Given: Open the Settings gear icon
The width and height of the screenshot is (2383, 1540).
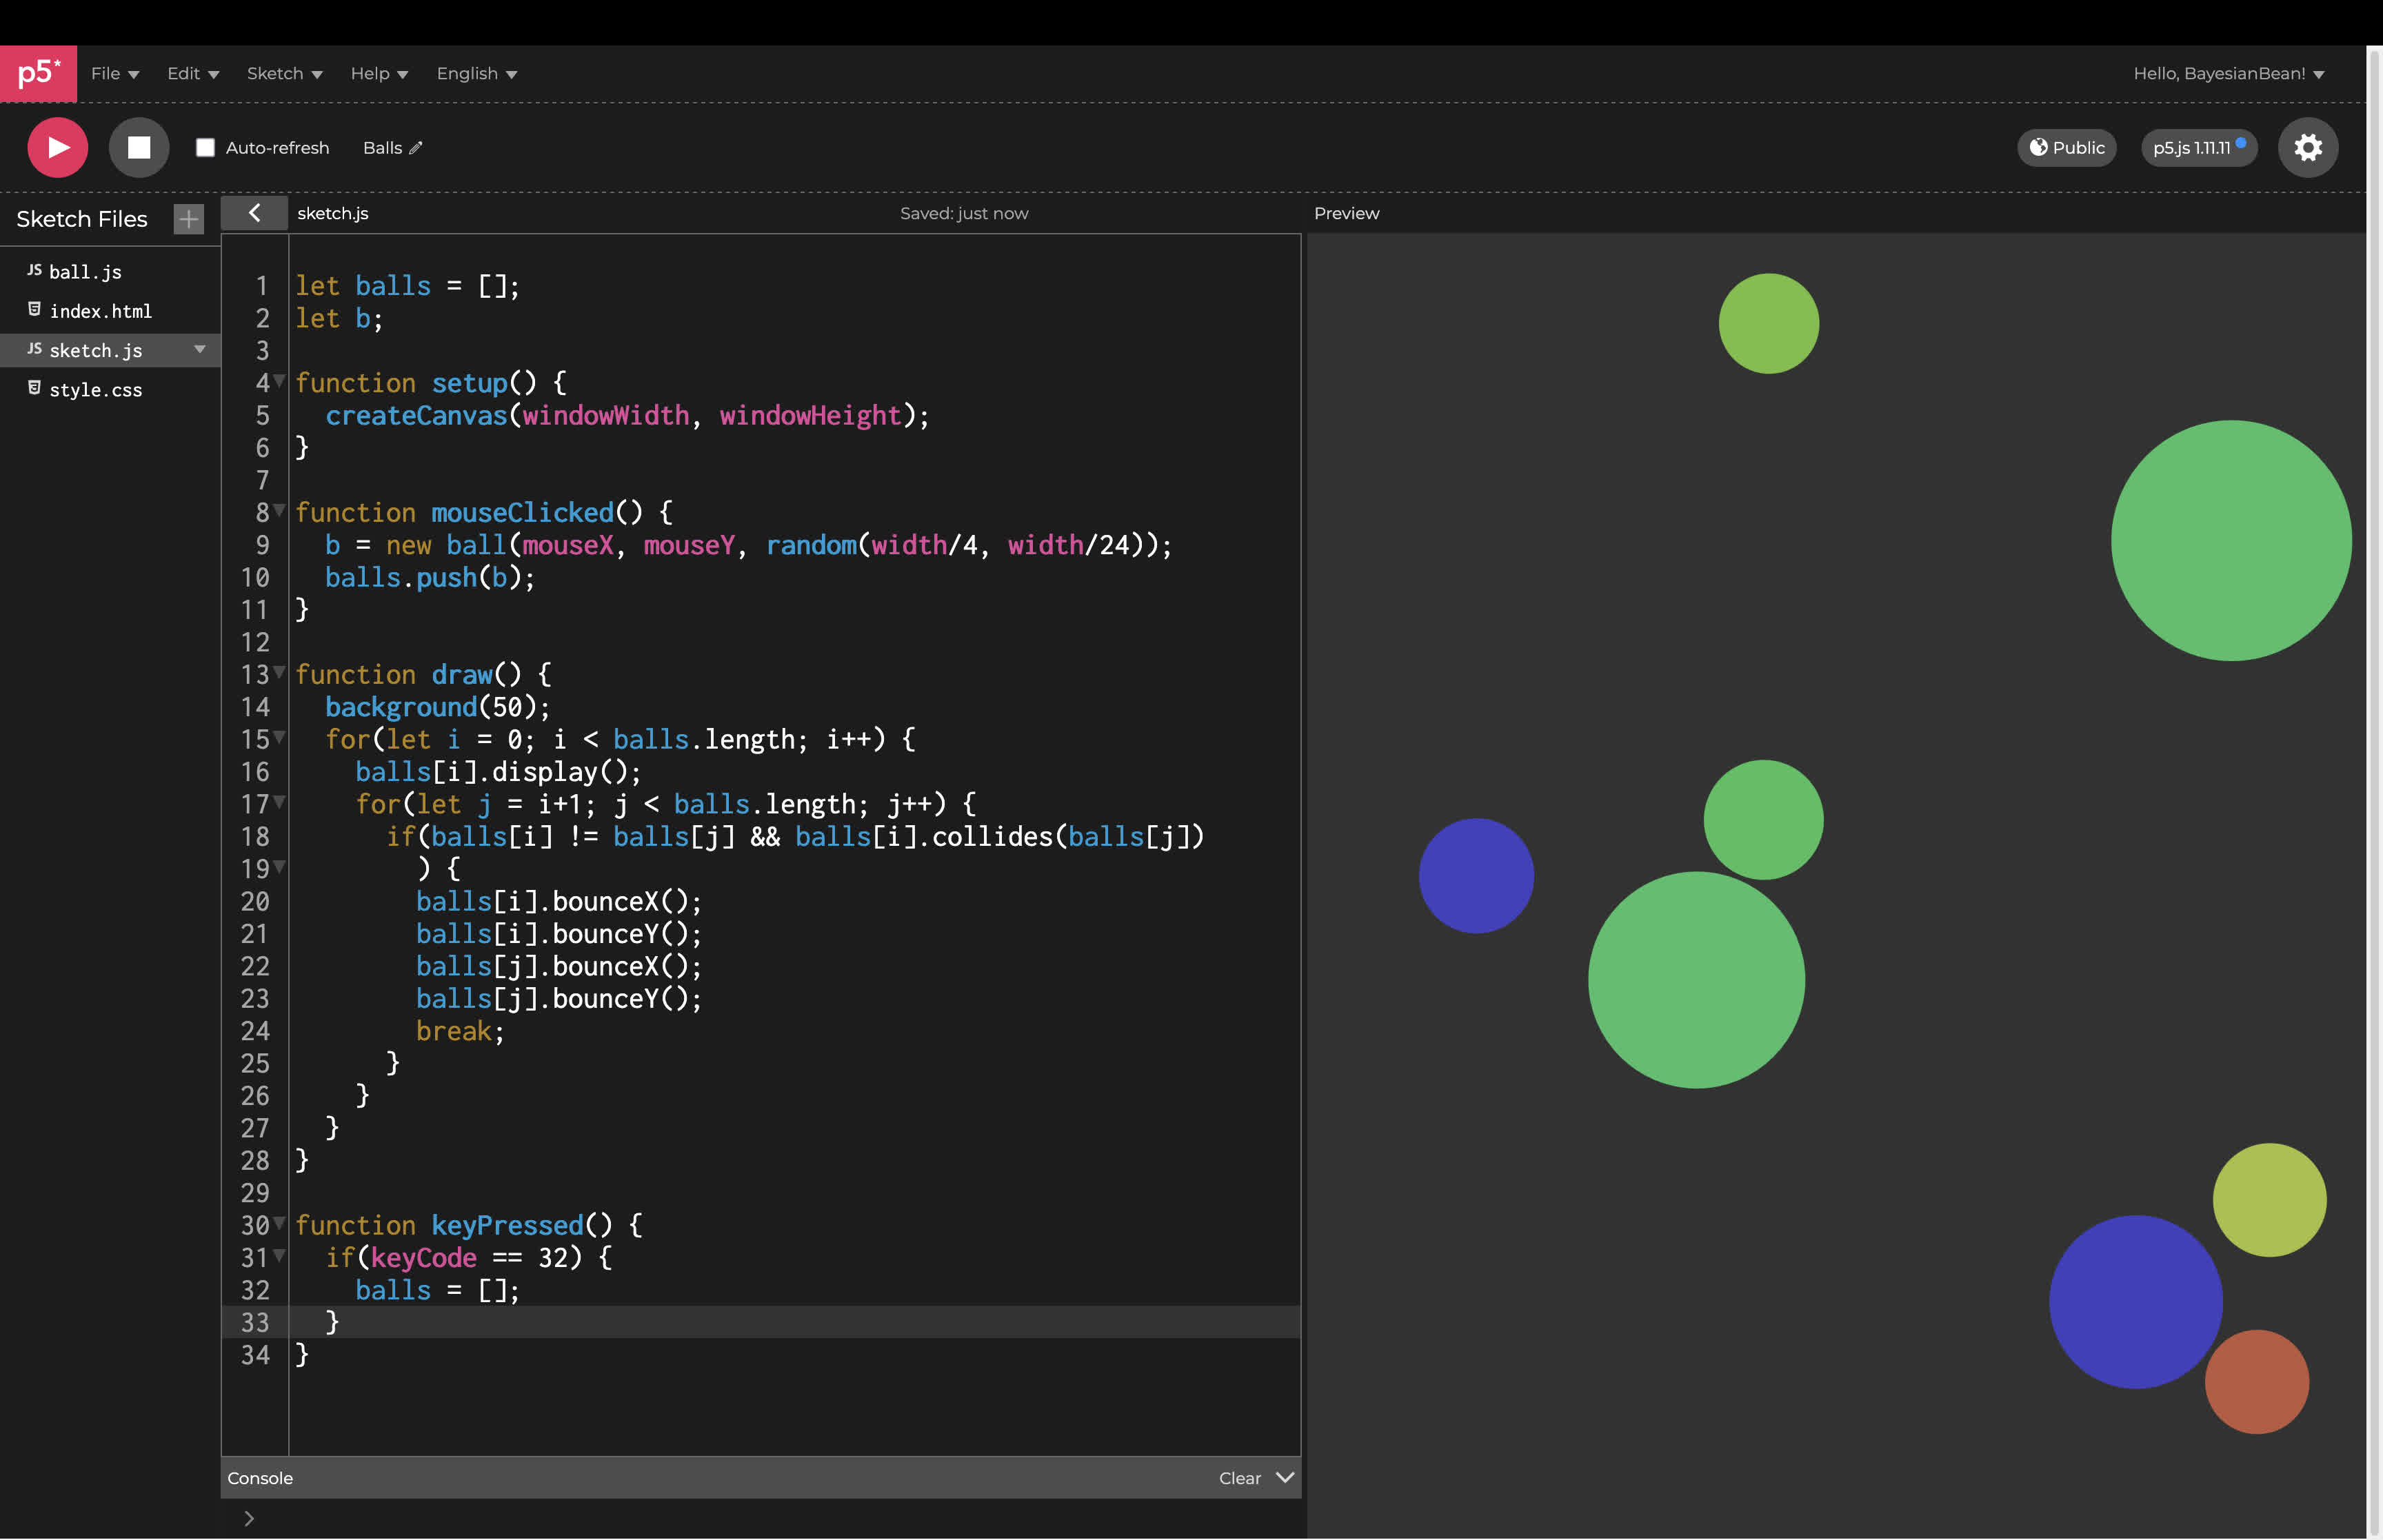Looking at the screenshot, I should click(x=2307, y=148).
